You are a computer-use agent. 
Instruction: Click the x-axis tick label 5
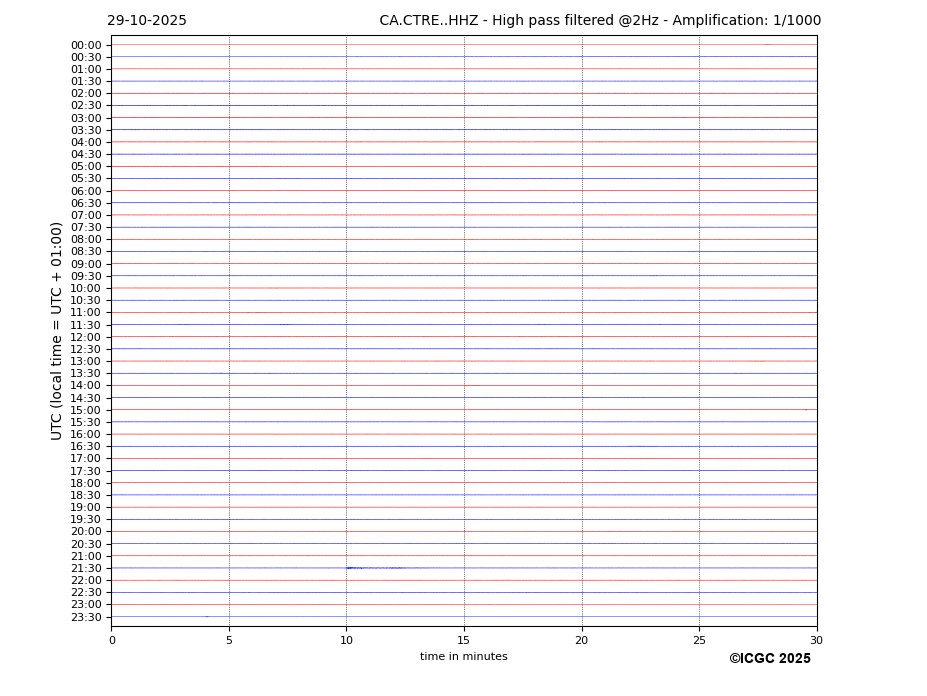tap(229, 640)
